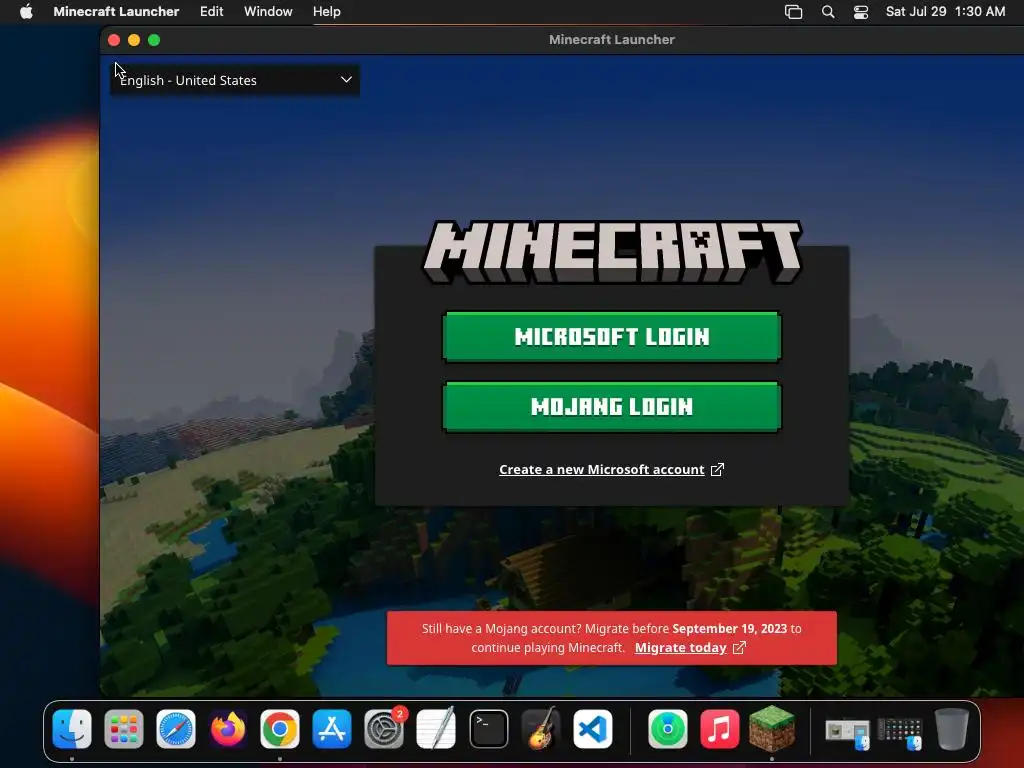
Task: Open TextEdit from the Dock
Action: click(436, 728)
